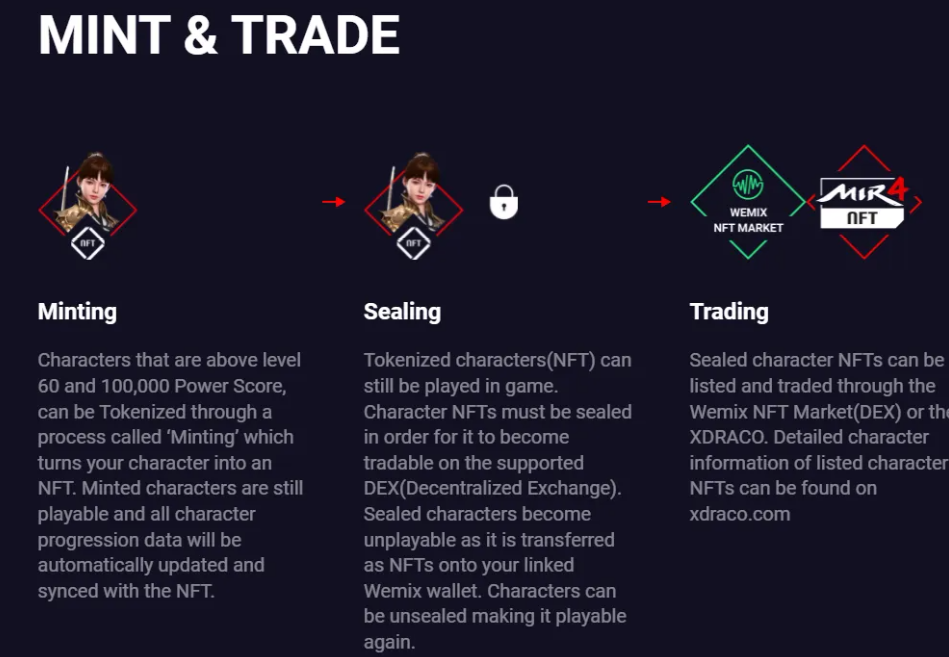Click the NFT badge under Minting character

click(88, 243)
